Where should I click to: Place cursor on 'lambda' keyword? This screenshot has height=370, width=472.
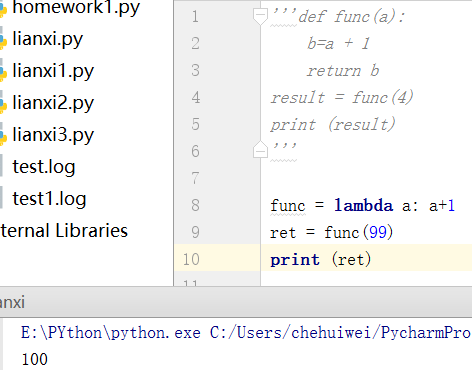(363, 205)
